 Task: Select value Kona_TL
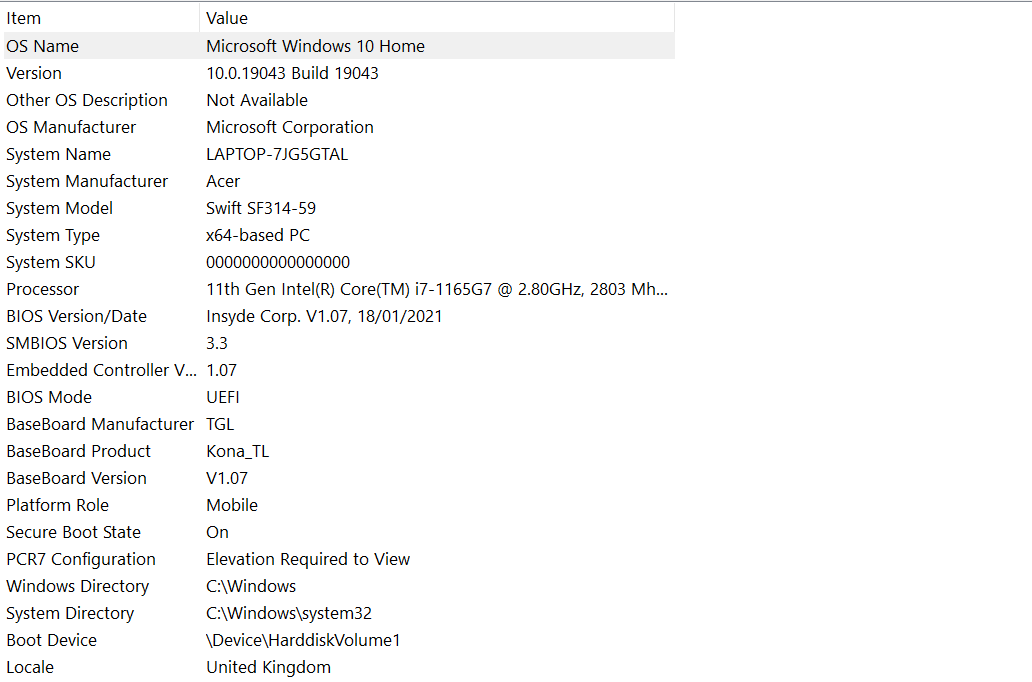point(238,451)
